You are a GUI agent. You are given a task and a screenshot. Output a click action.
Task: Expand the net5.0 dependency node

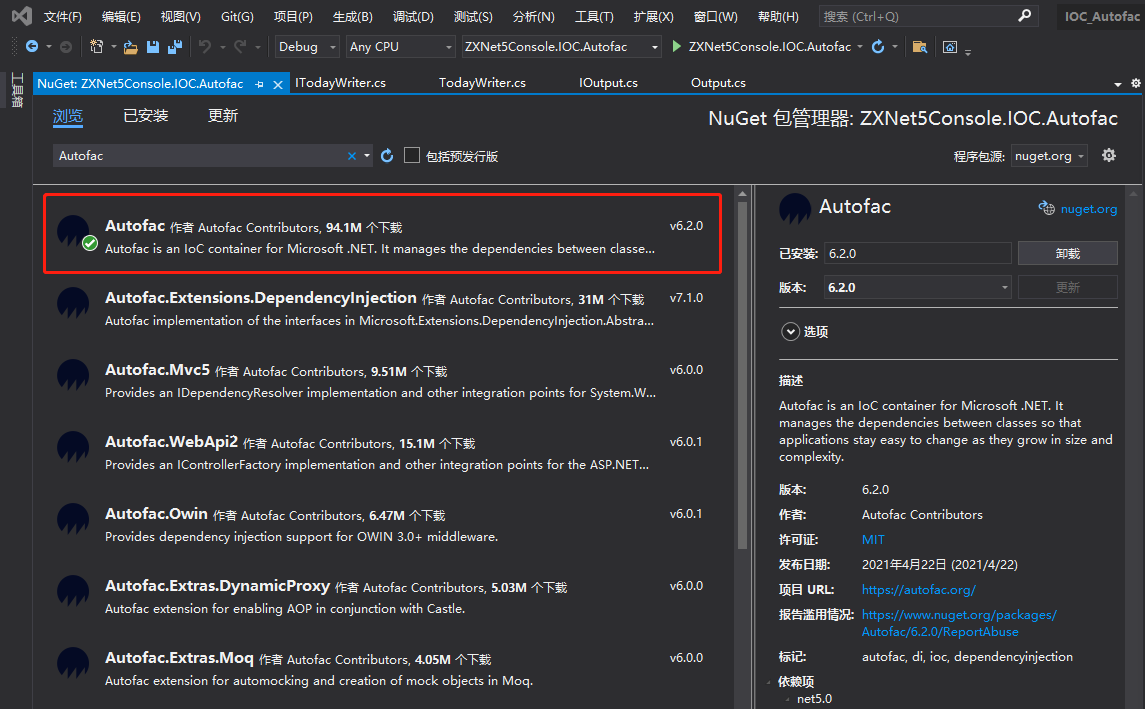click(787, 699)
